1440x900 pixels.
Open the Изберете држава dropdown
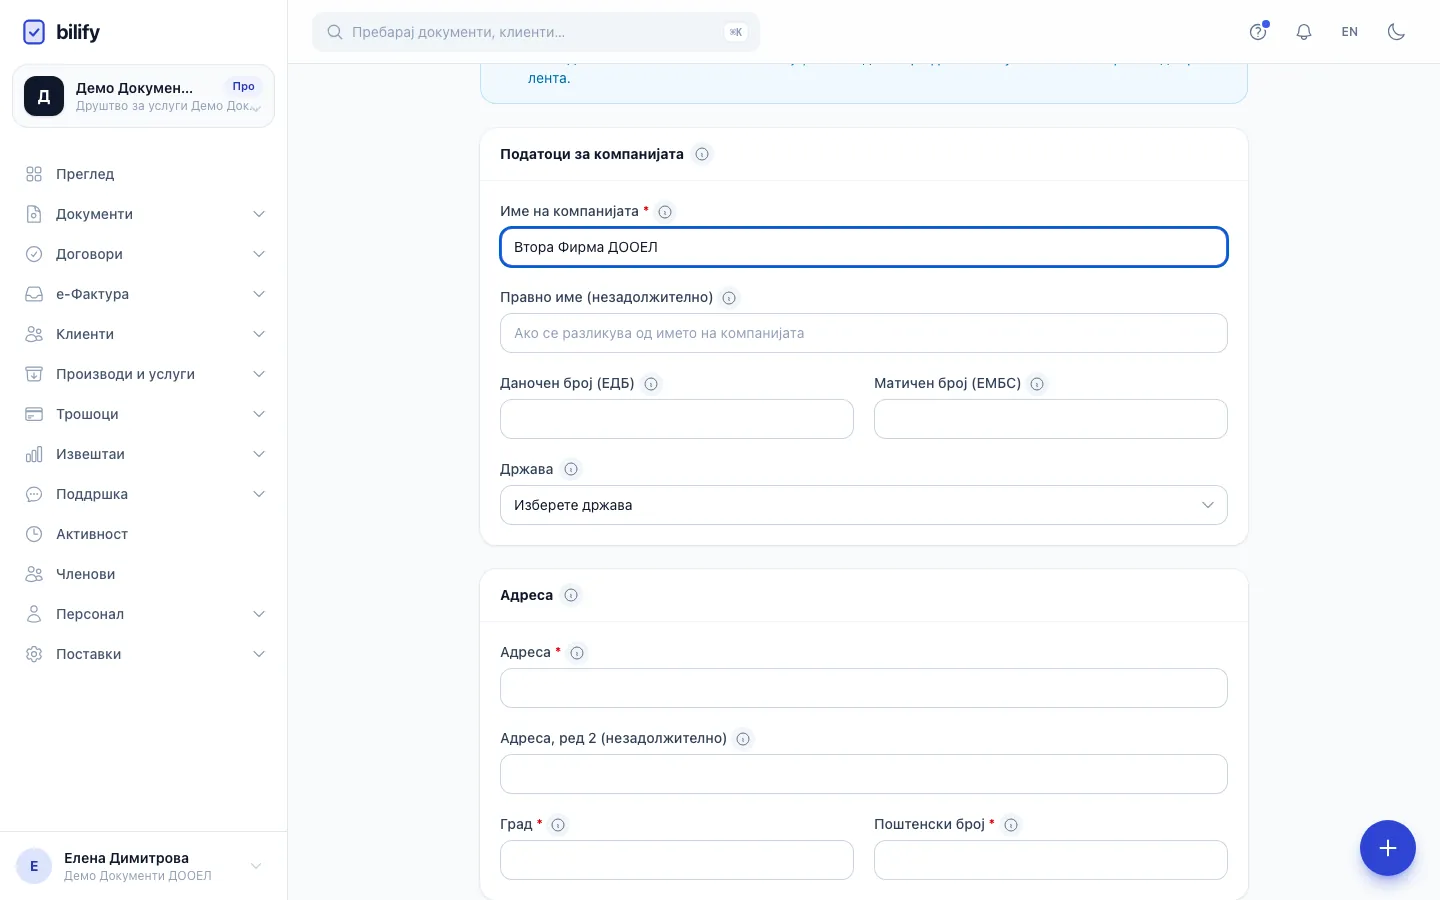click(864, 505)
